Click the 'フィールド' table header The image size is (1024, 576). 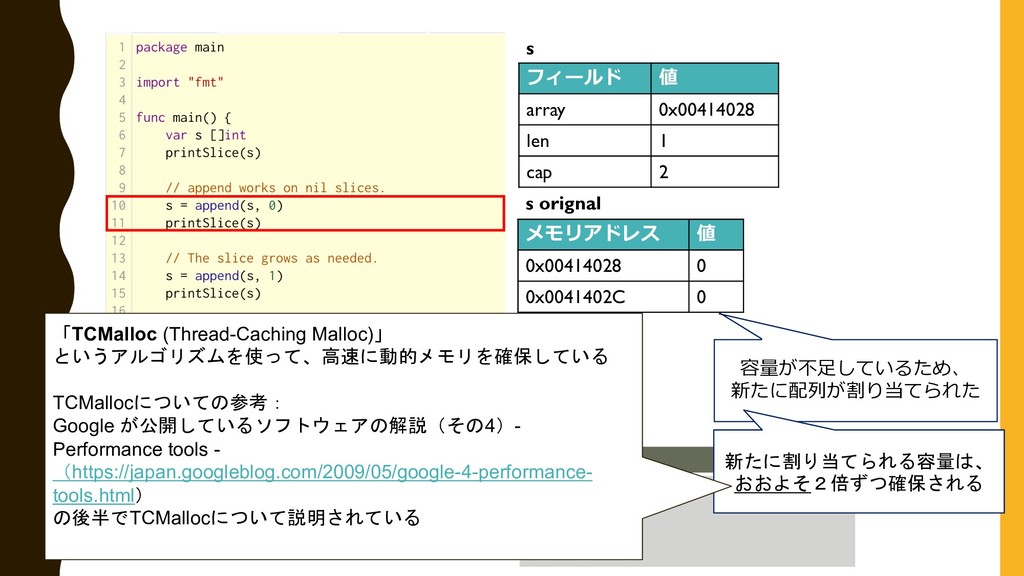click(x=584, y=78)
